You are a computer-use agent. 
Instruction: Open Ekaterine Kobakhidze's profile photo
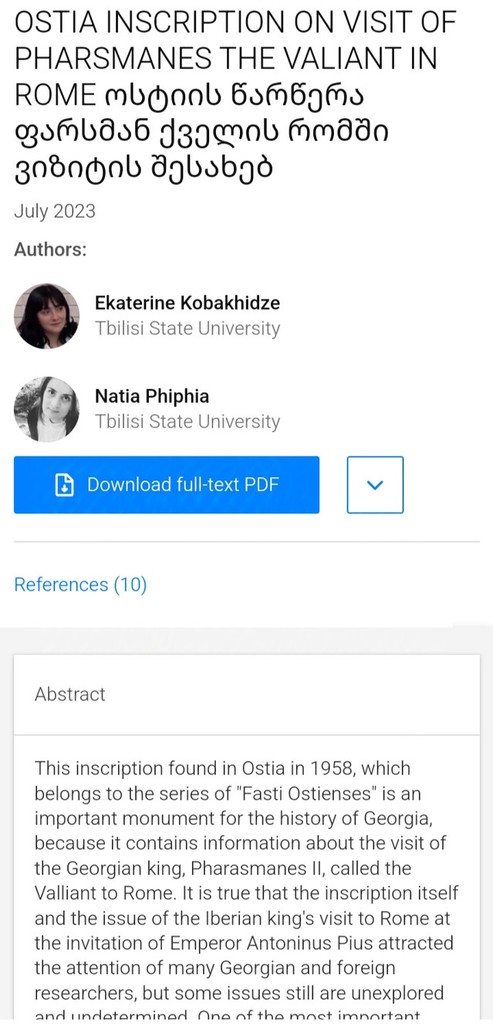pos(47,316)
